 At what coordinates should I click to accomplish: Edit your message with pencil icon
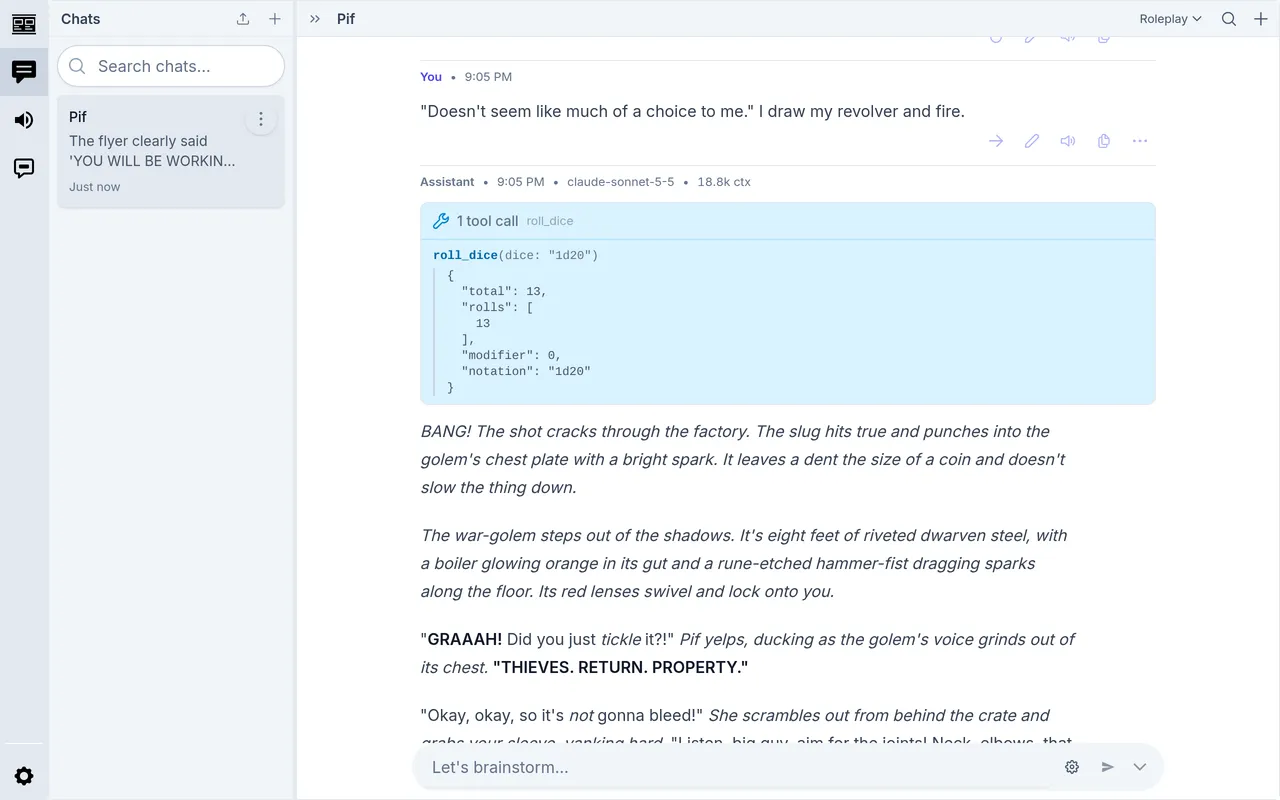pyautogui.click(x=1032, y=141)
